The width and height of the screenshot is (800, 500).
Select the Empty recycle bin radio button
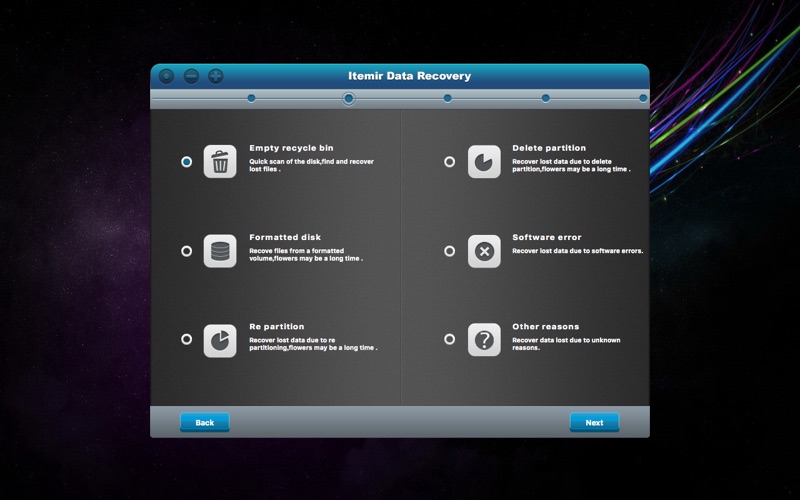click(187, 162)
